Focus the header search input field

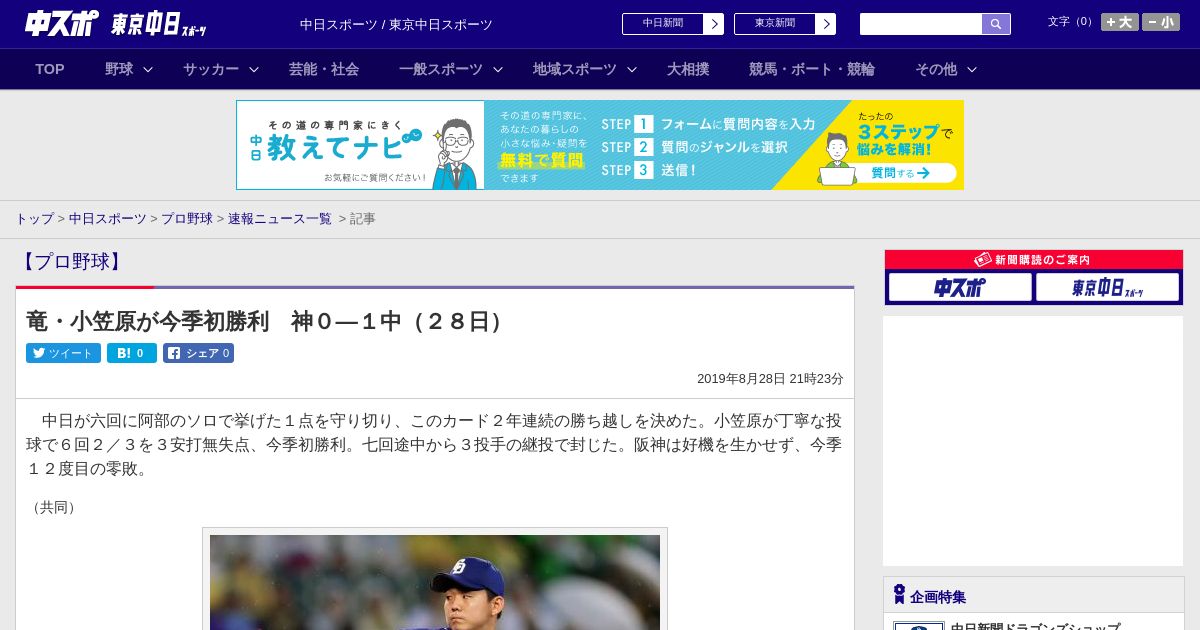point(921,24)
